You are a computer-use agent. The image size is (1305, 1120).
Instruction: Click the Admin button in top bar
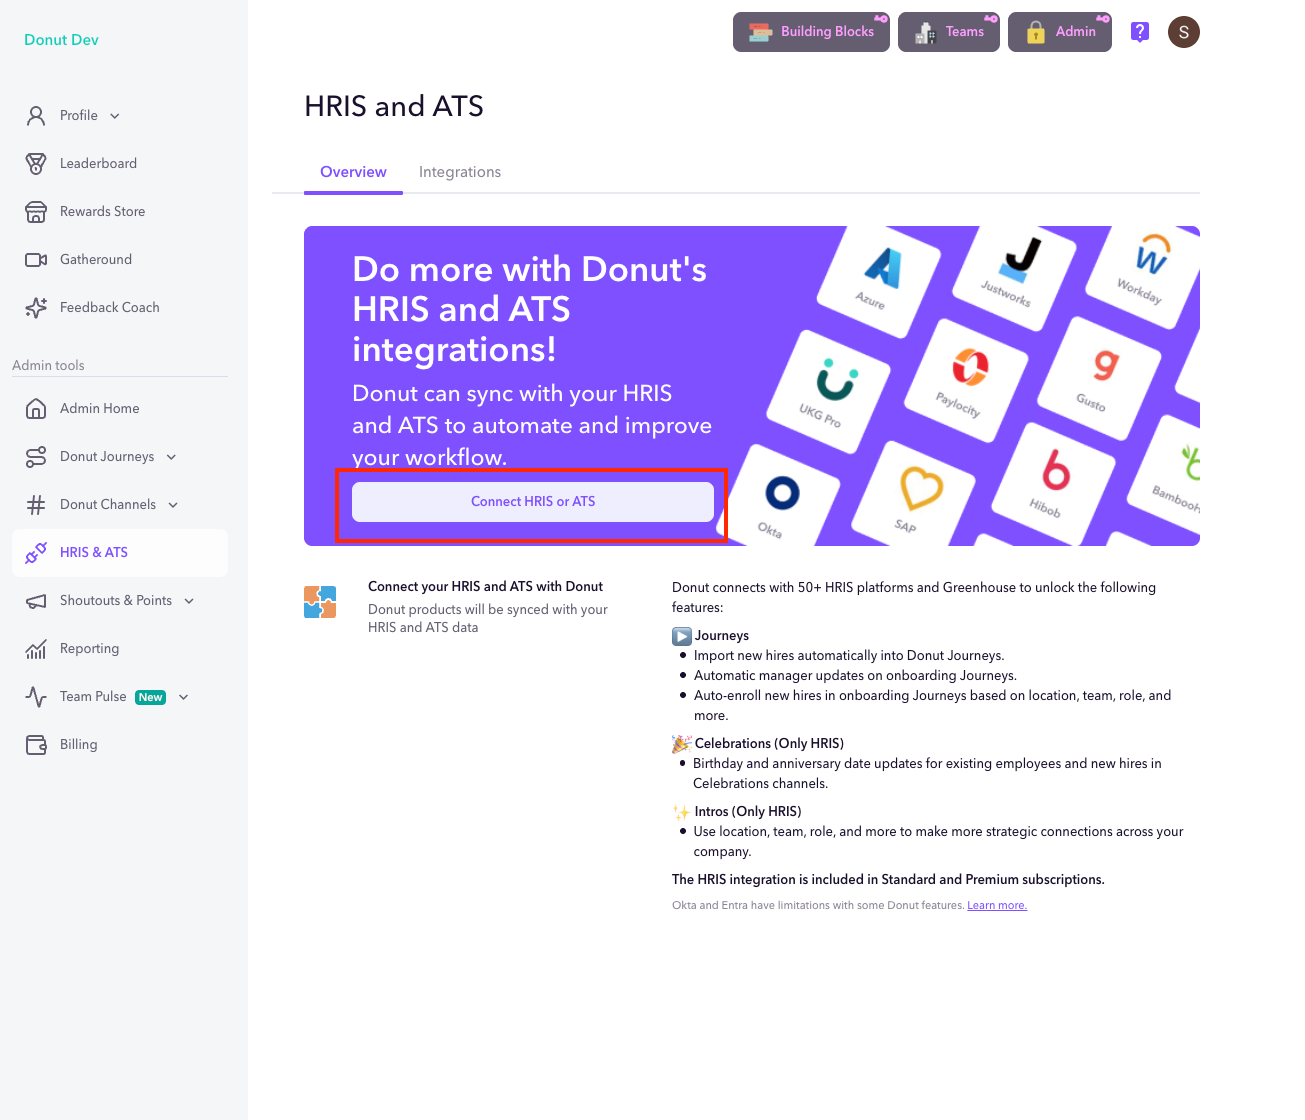(x=1060, y=32)
